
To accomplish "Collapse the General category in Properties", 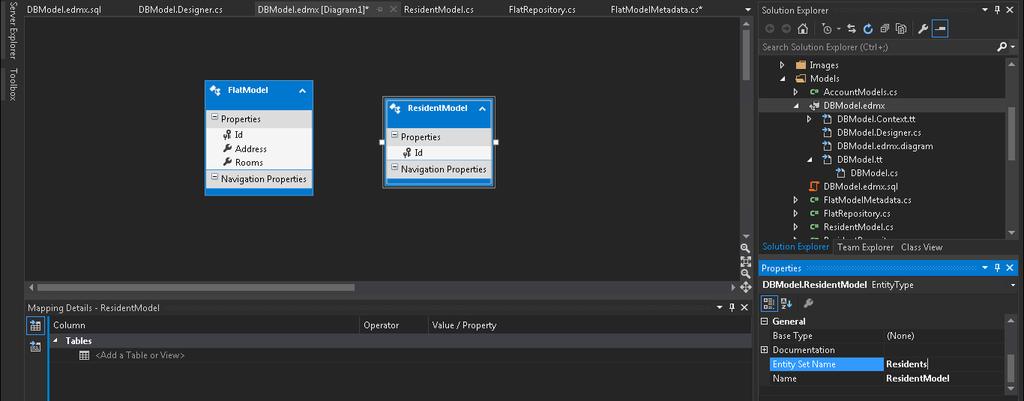I will [x=765, y=321].
